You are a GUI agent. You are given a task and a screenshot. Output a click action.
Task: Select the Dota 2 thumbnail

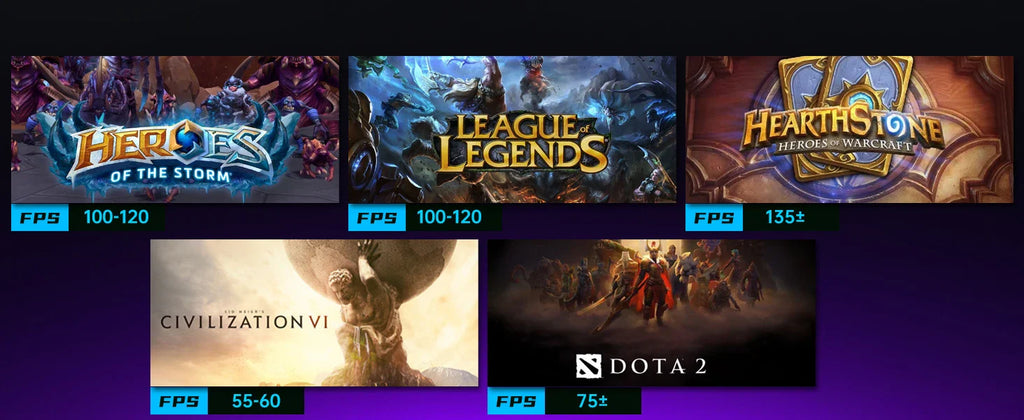click(x=652, y=313)
